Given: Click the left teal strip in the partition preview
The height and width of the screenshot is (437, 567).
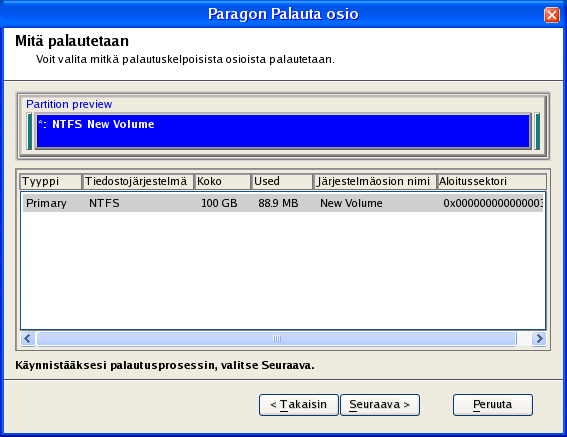Looking at the screenshot, I should tap(30, 131).
